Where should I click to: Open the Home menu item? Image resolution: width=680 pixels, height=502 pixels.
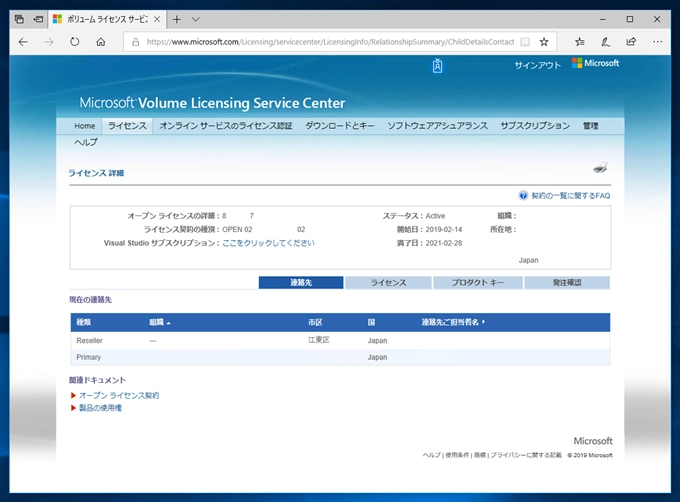tap(85, 126)
